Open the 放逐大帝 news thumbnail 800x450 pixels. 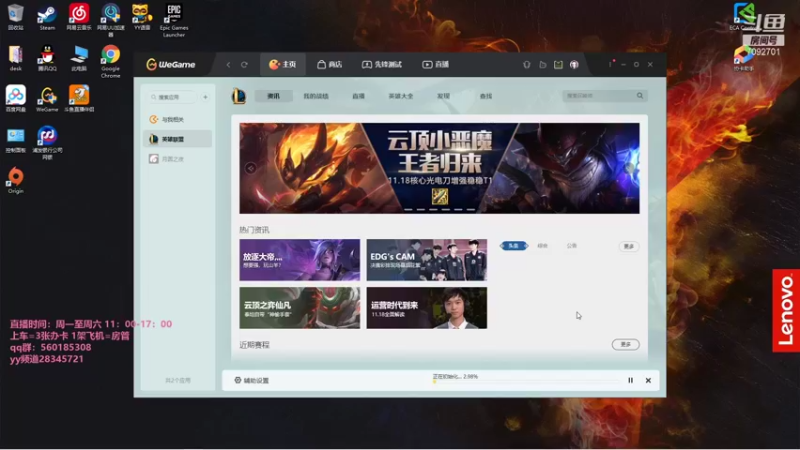pyautogui.click(x=299, y=260)
